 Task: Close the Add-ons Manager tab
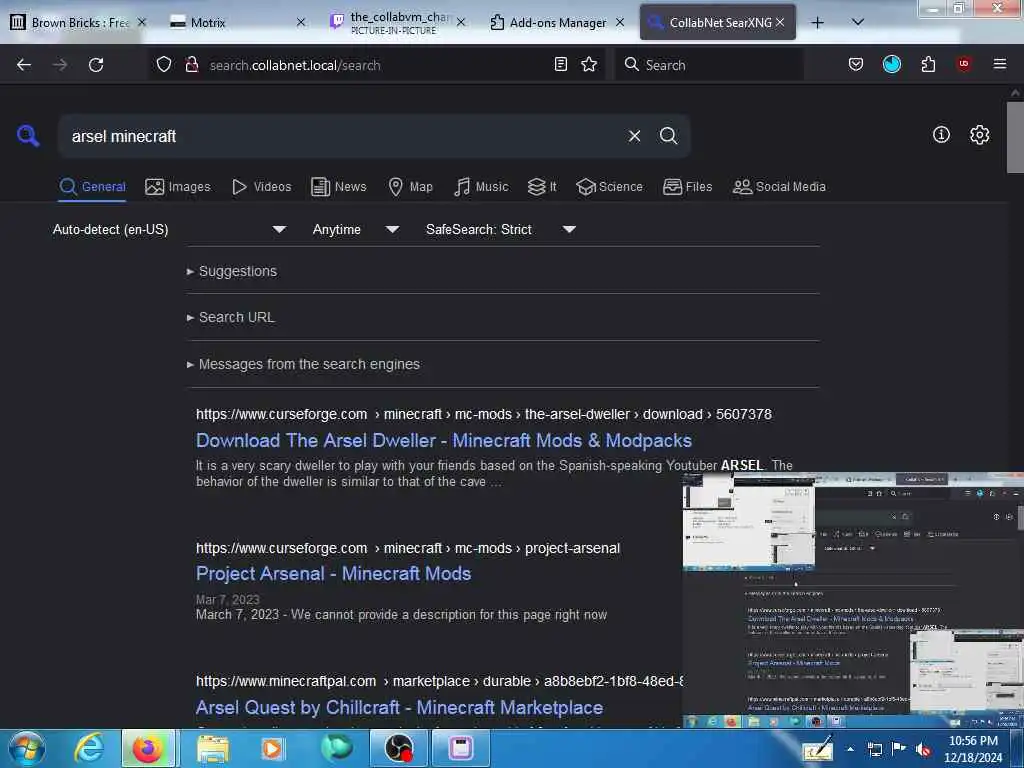coord(620,23)
